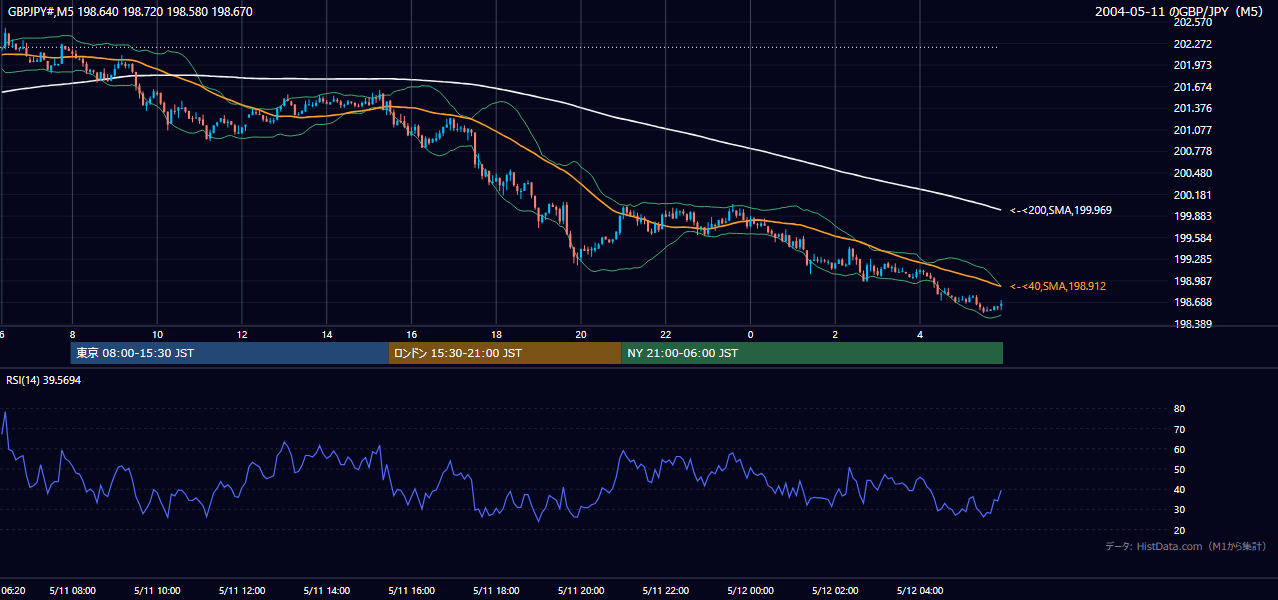The image size is (1278, 600).
Task: Click the 40,SMA,198.912 indicator label
Action: point(1058,286)
